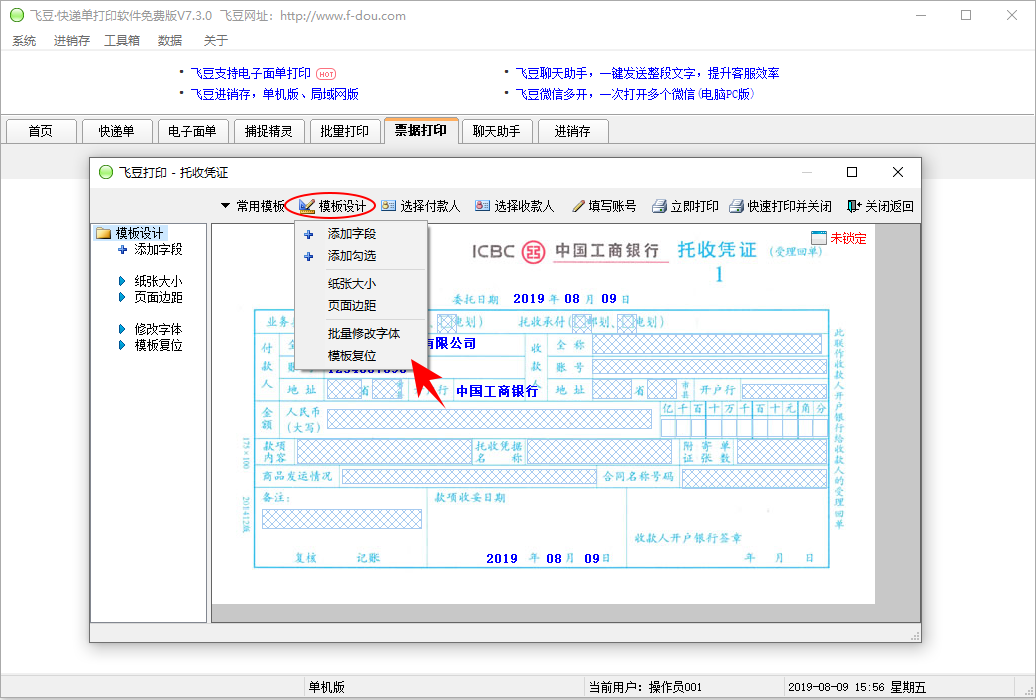This screenshot has height=700, width=1036.
Task: Select 页面边距 in the left tree
Action: (159, 297)
